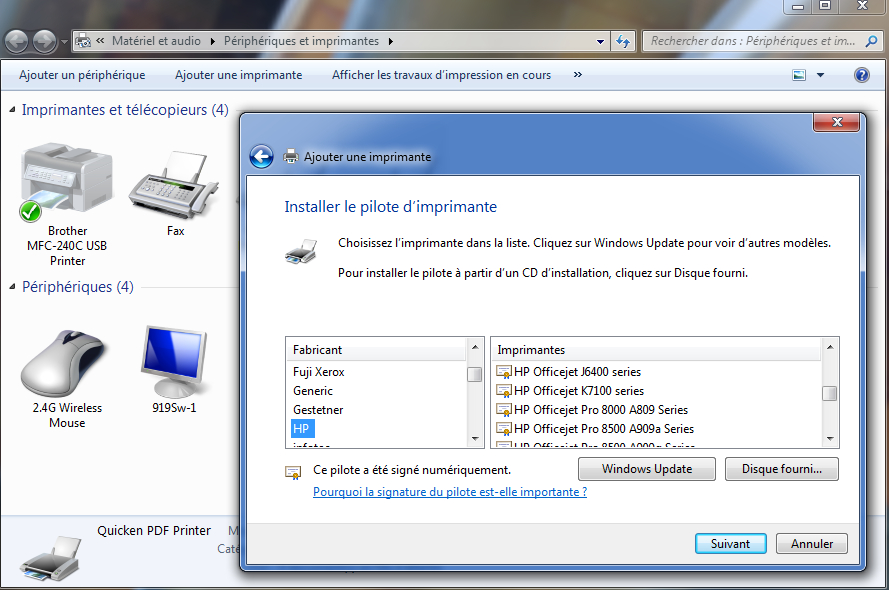Collapse the Périphériques group

(12, 287)
